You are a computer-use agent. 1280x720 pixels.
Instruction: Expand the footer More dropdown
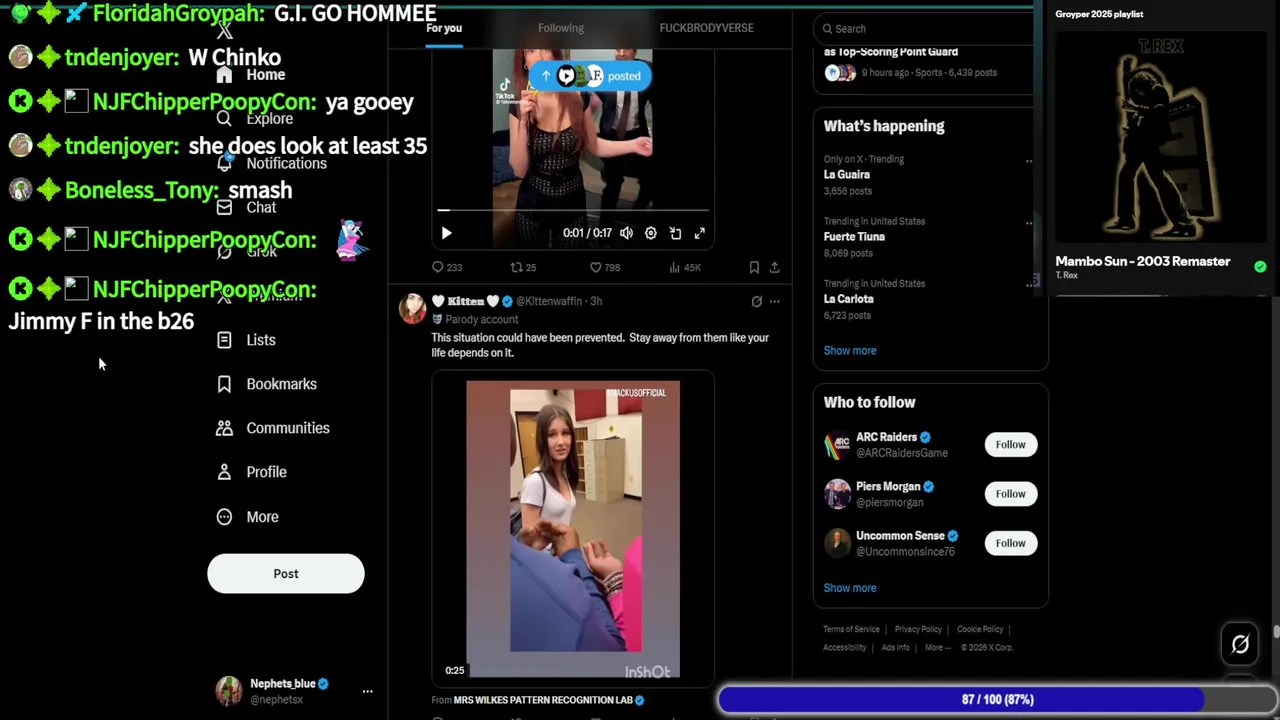pyautogui.click(x=938, y=647)
